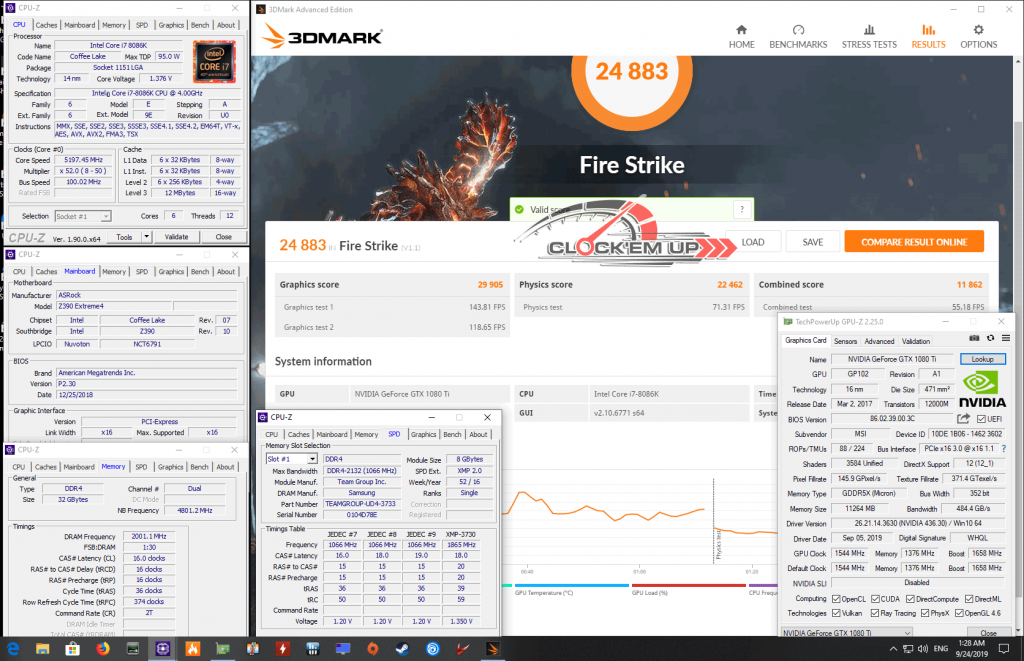Switch to the Bench tab in top CPU-Z window
1024x661 pixels.
pyautogui.click(x=200, y=25)
